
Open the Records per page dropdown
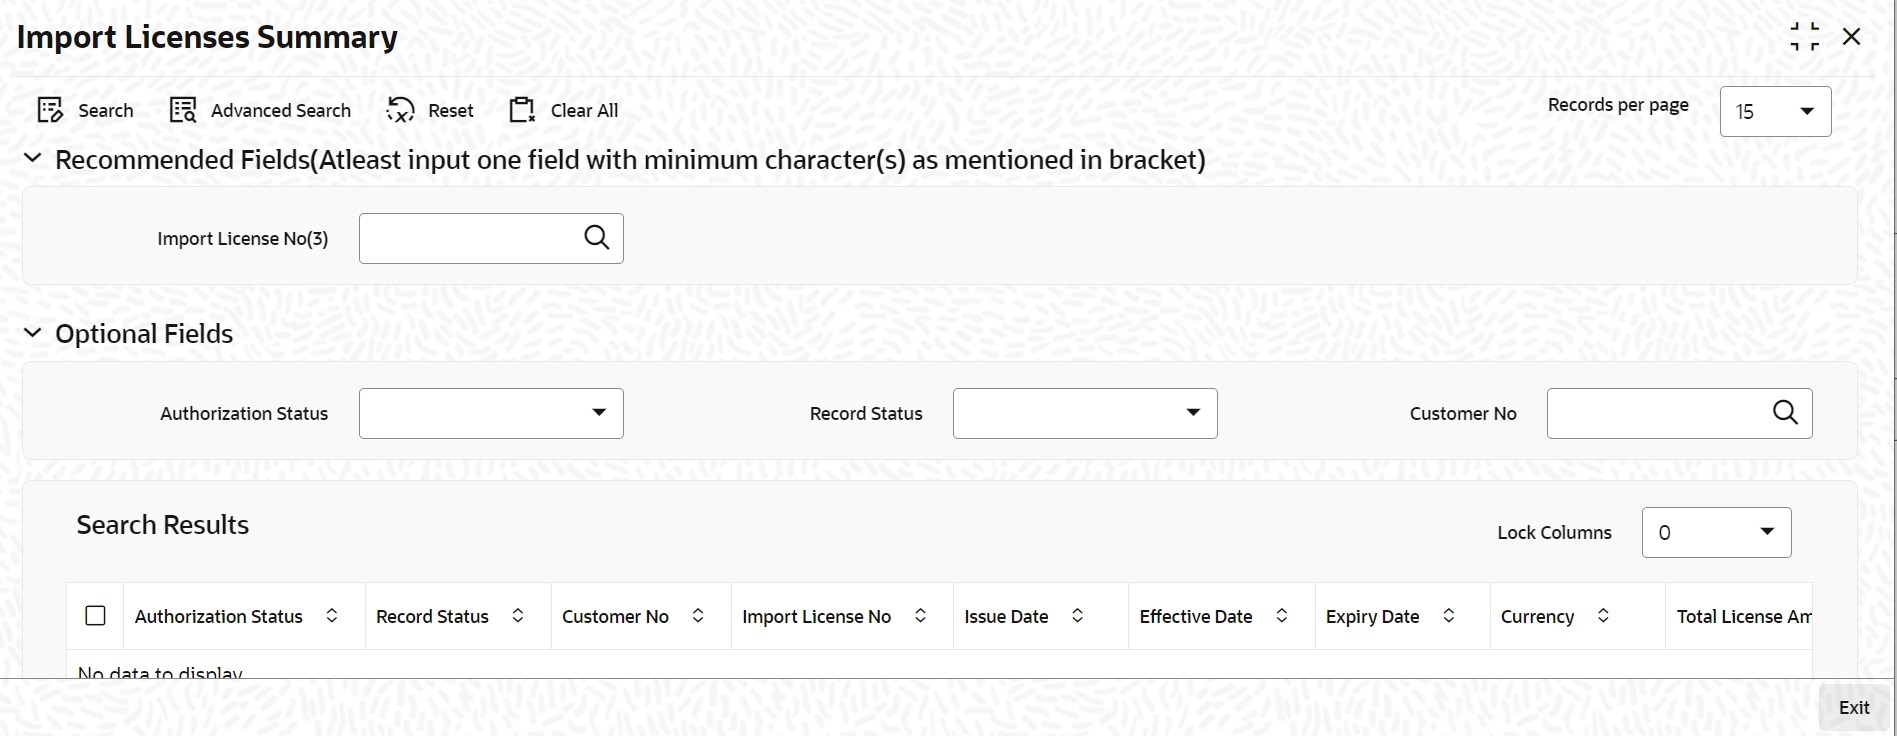(x=1775, y=111)
